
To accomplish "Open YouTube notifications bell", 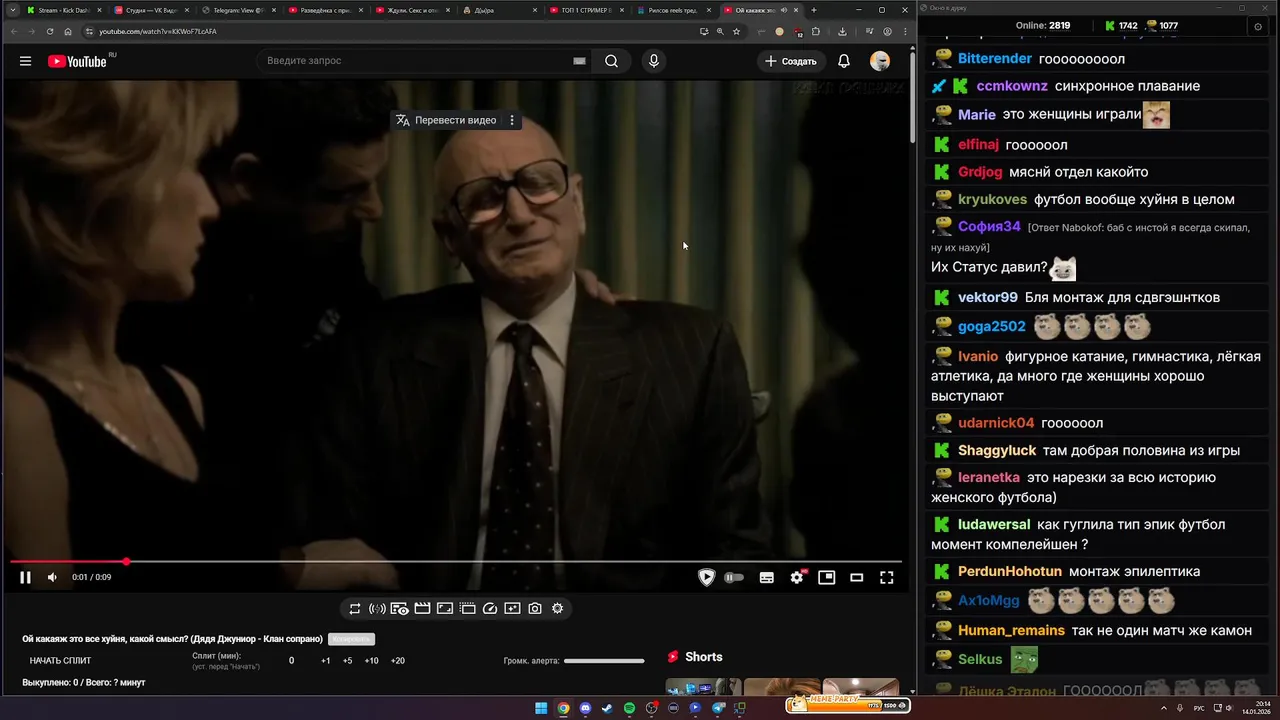I will tap(844, 61).
